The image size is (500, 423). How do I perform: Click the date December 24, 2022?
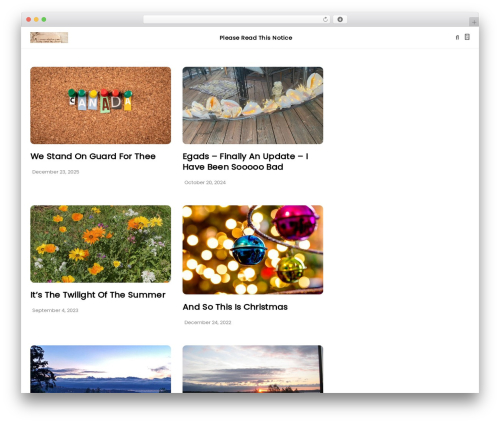[x=208, y=322]
